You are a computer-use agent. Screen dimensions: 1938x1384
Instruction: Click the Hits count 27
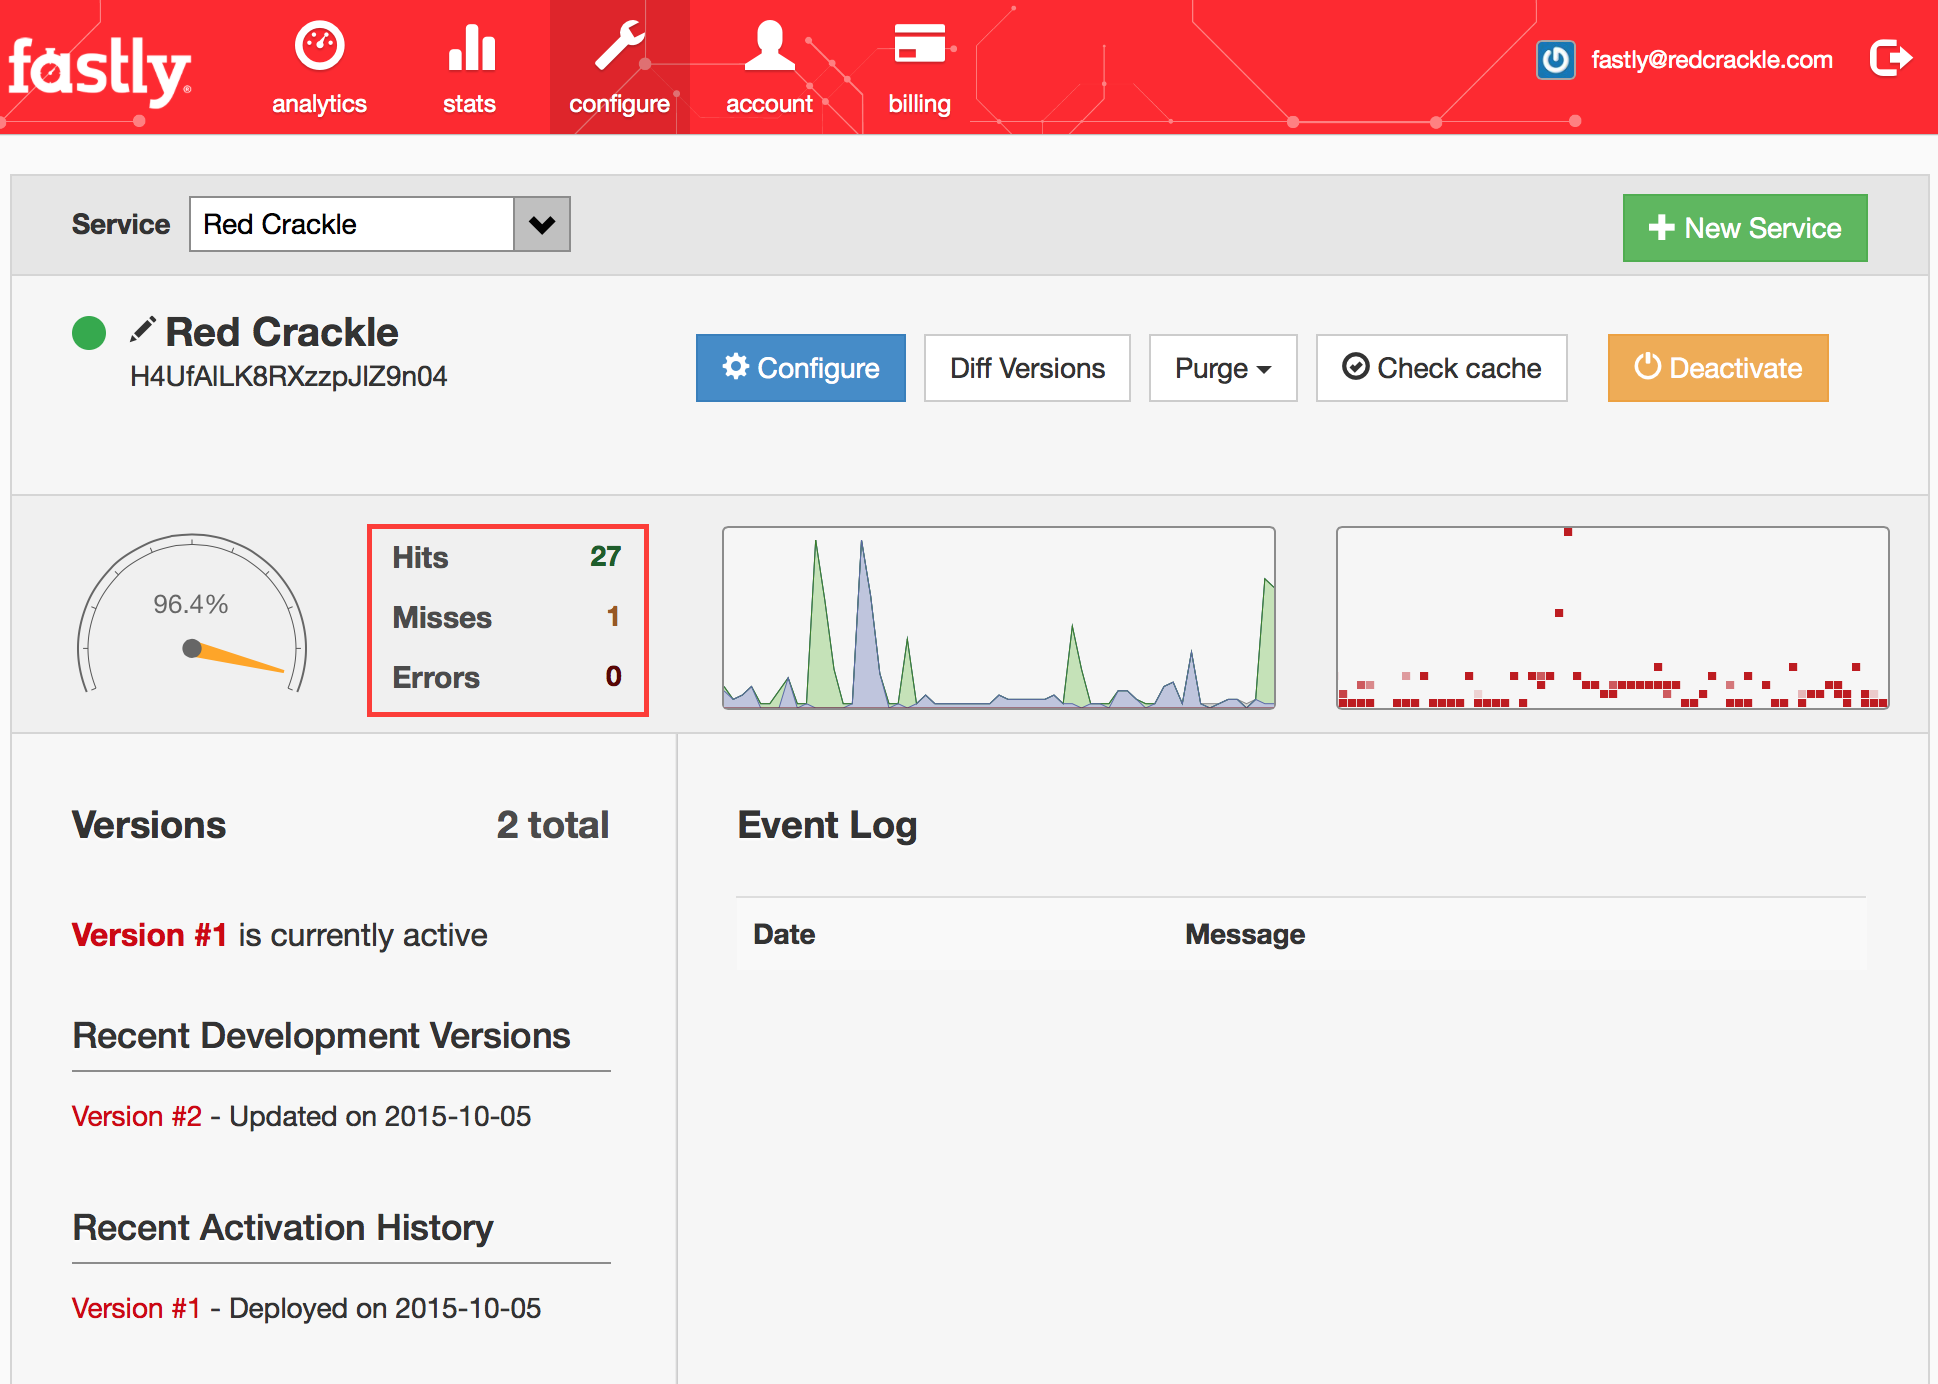[x=605, y=556]
